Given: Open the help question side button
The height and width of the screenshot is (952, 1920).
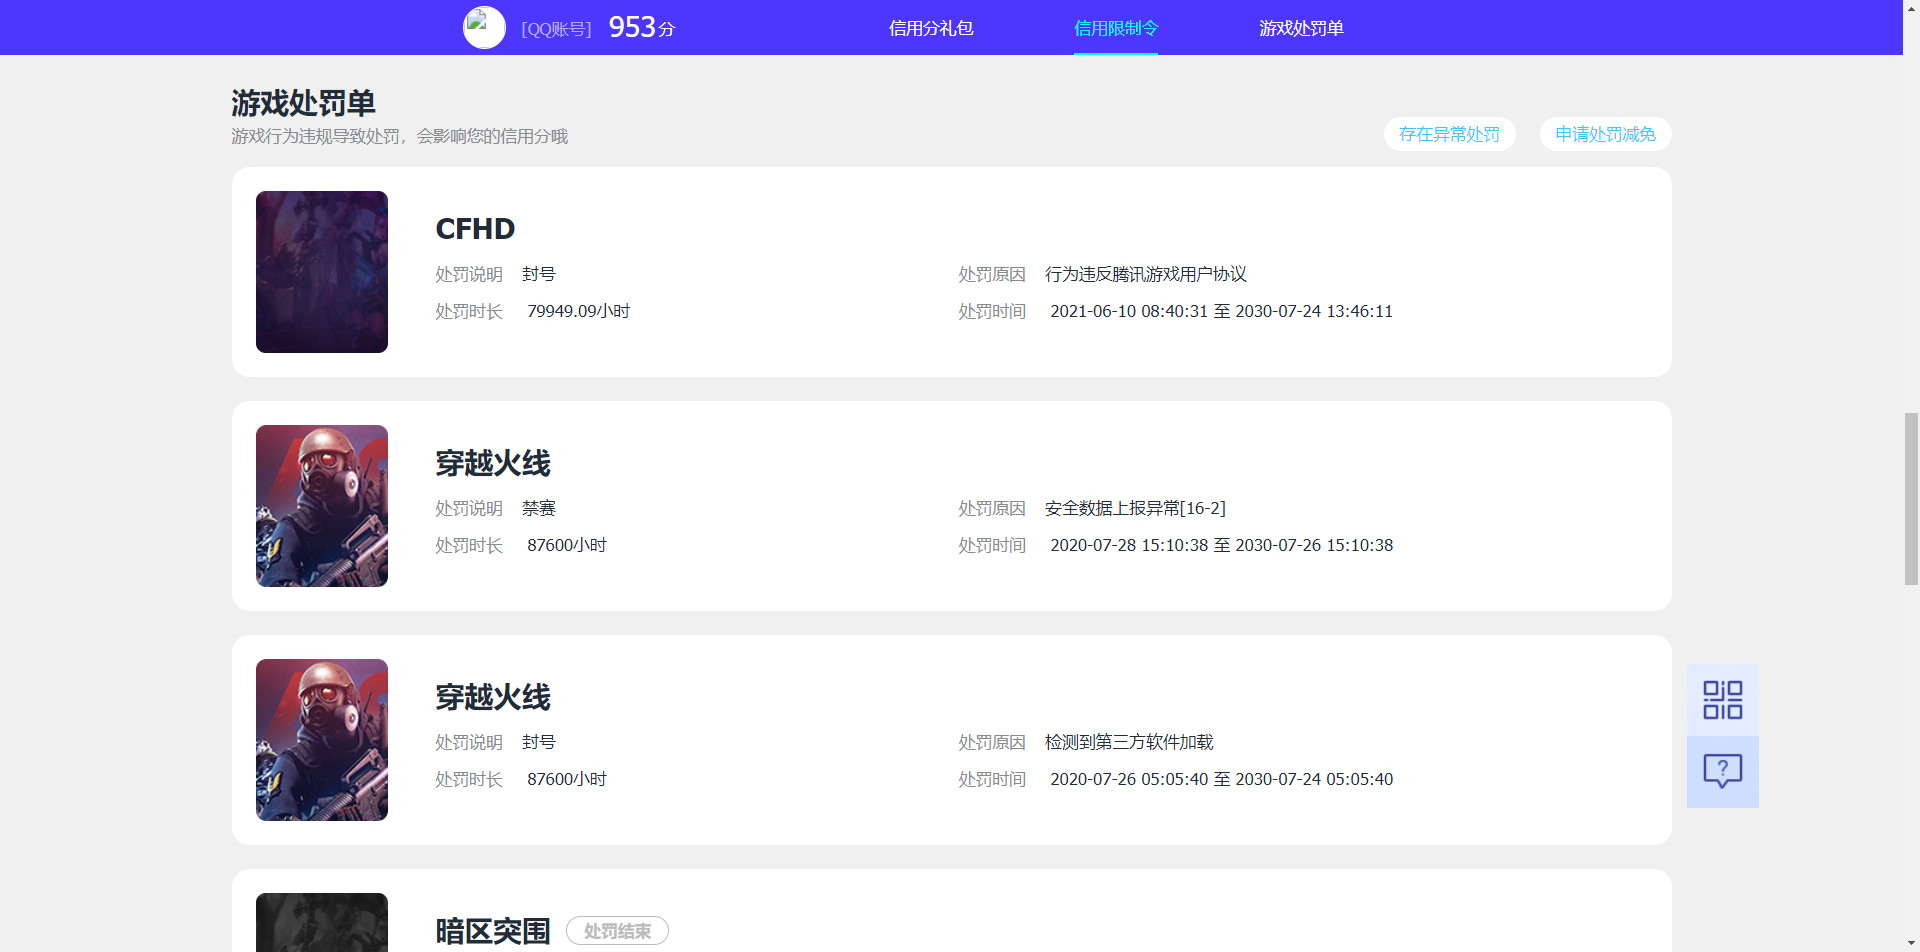Looking at the screenshot, I should pos(1722,772).
